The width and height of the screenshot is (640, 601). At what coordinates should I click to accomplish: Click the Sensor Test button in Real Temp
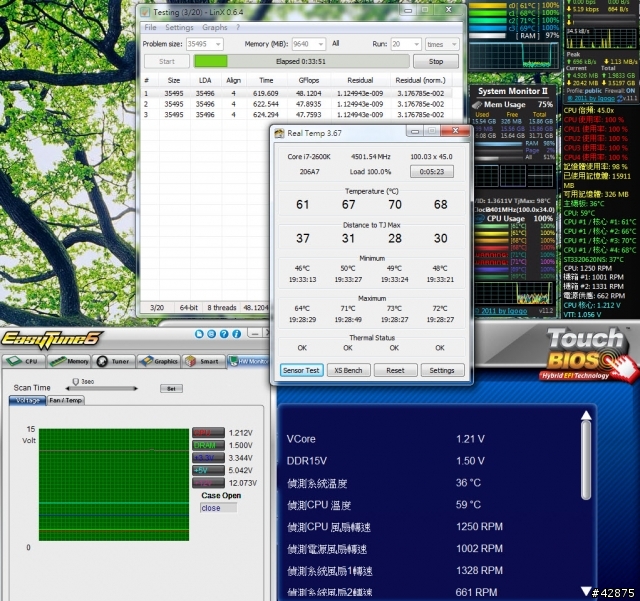pos(301,370)
